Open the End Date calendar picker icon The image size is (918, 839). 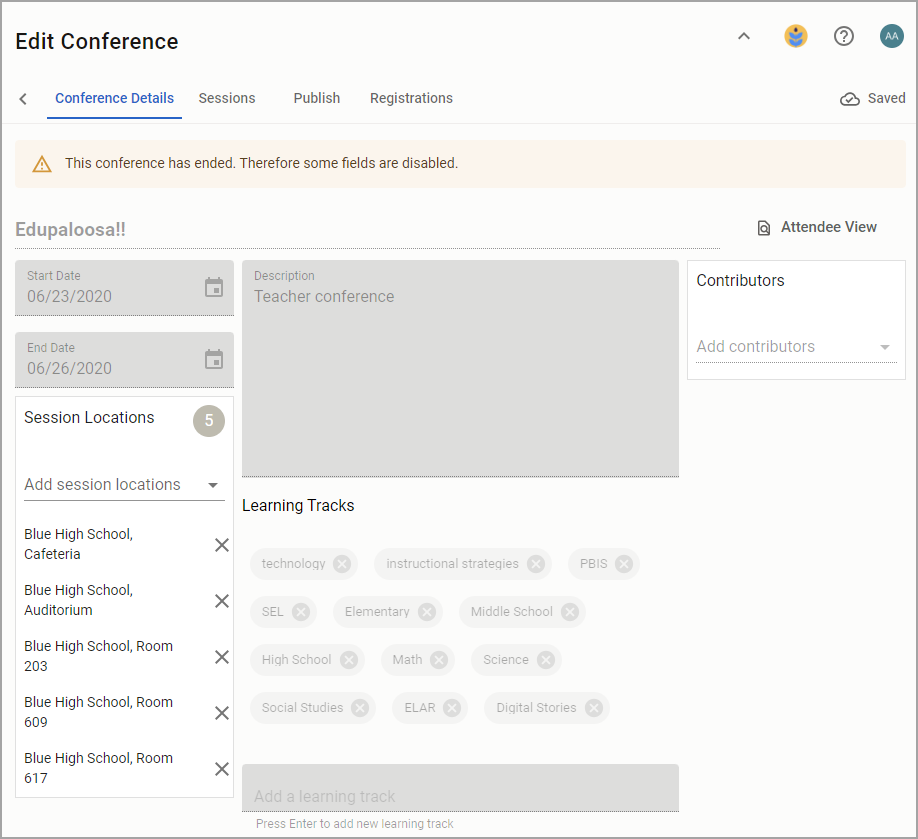[x=214, y=359]
